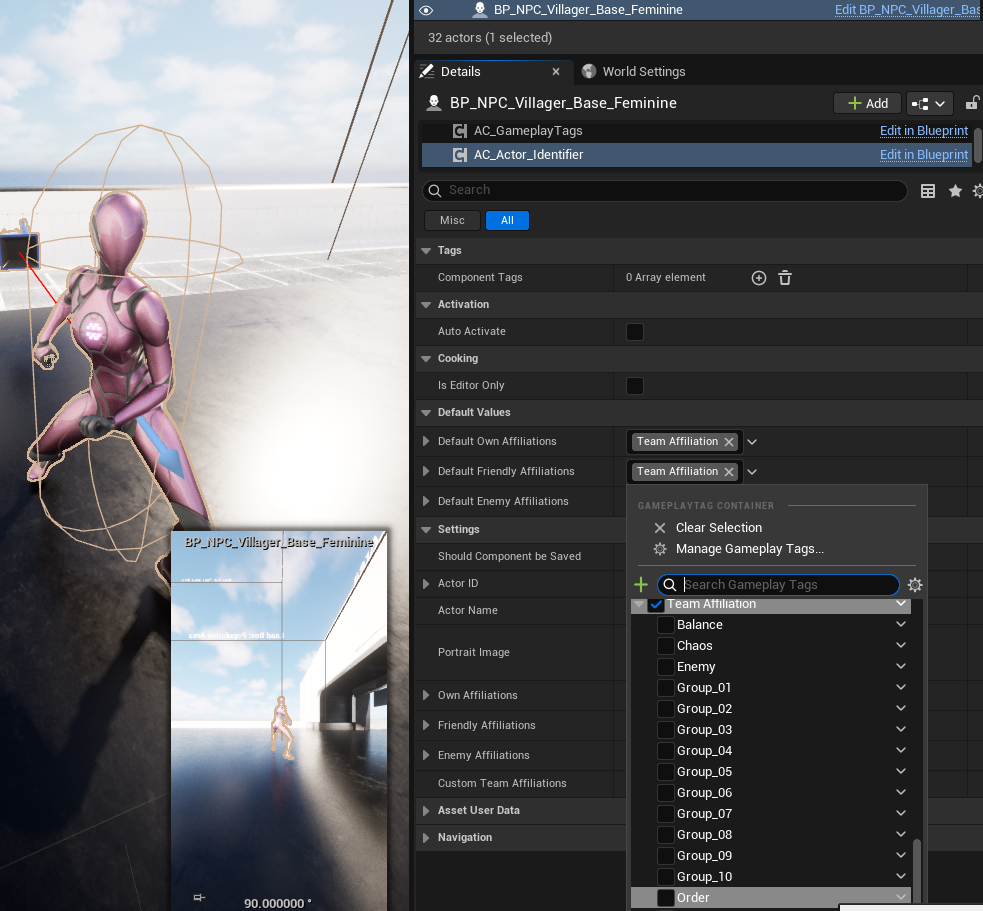983x911 pixels.
Task: Switch to the World Settings tab
Action: coord(643,72)
